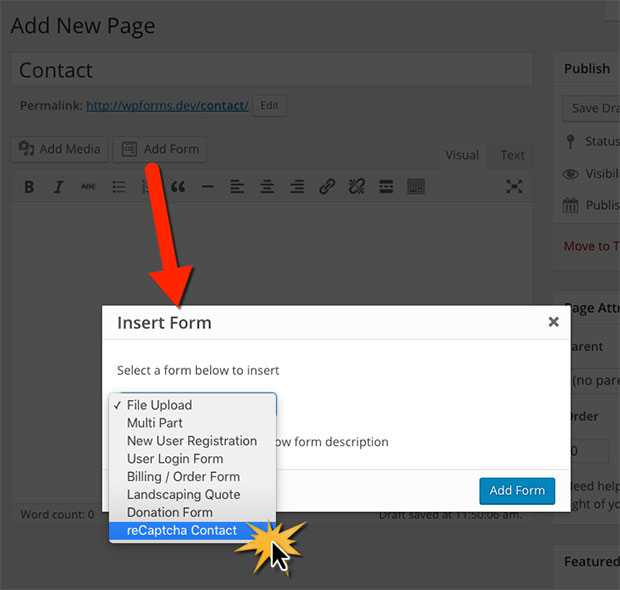Align text center
620x590 pixels.
[267, 187]
